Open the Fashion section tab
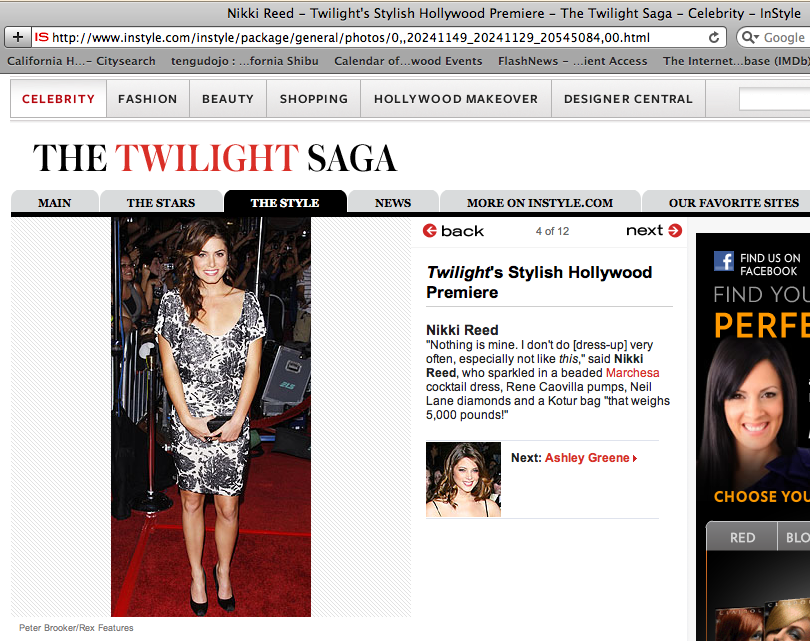Image resolution: width=810 pixels, height=641 pixels. pos(148,99)
